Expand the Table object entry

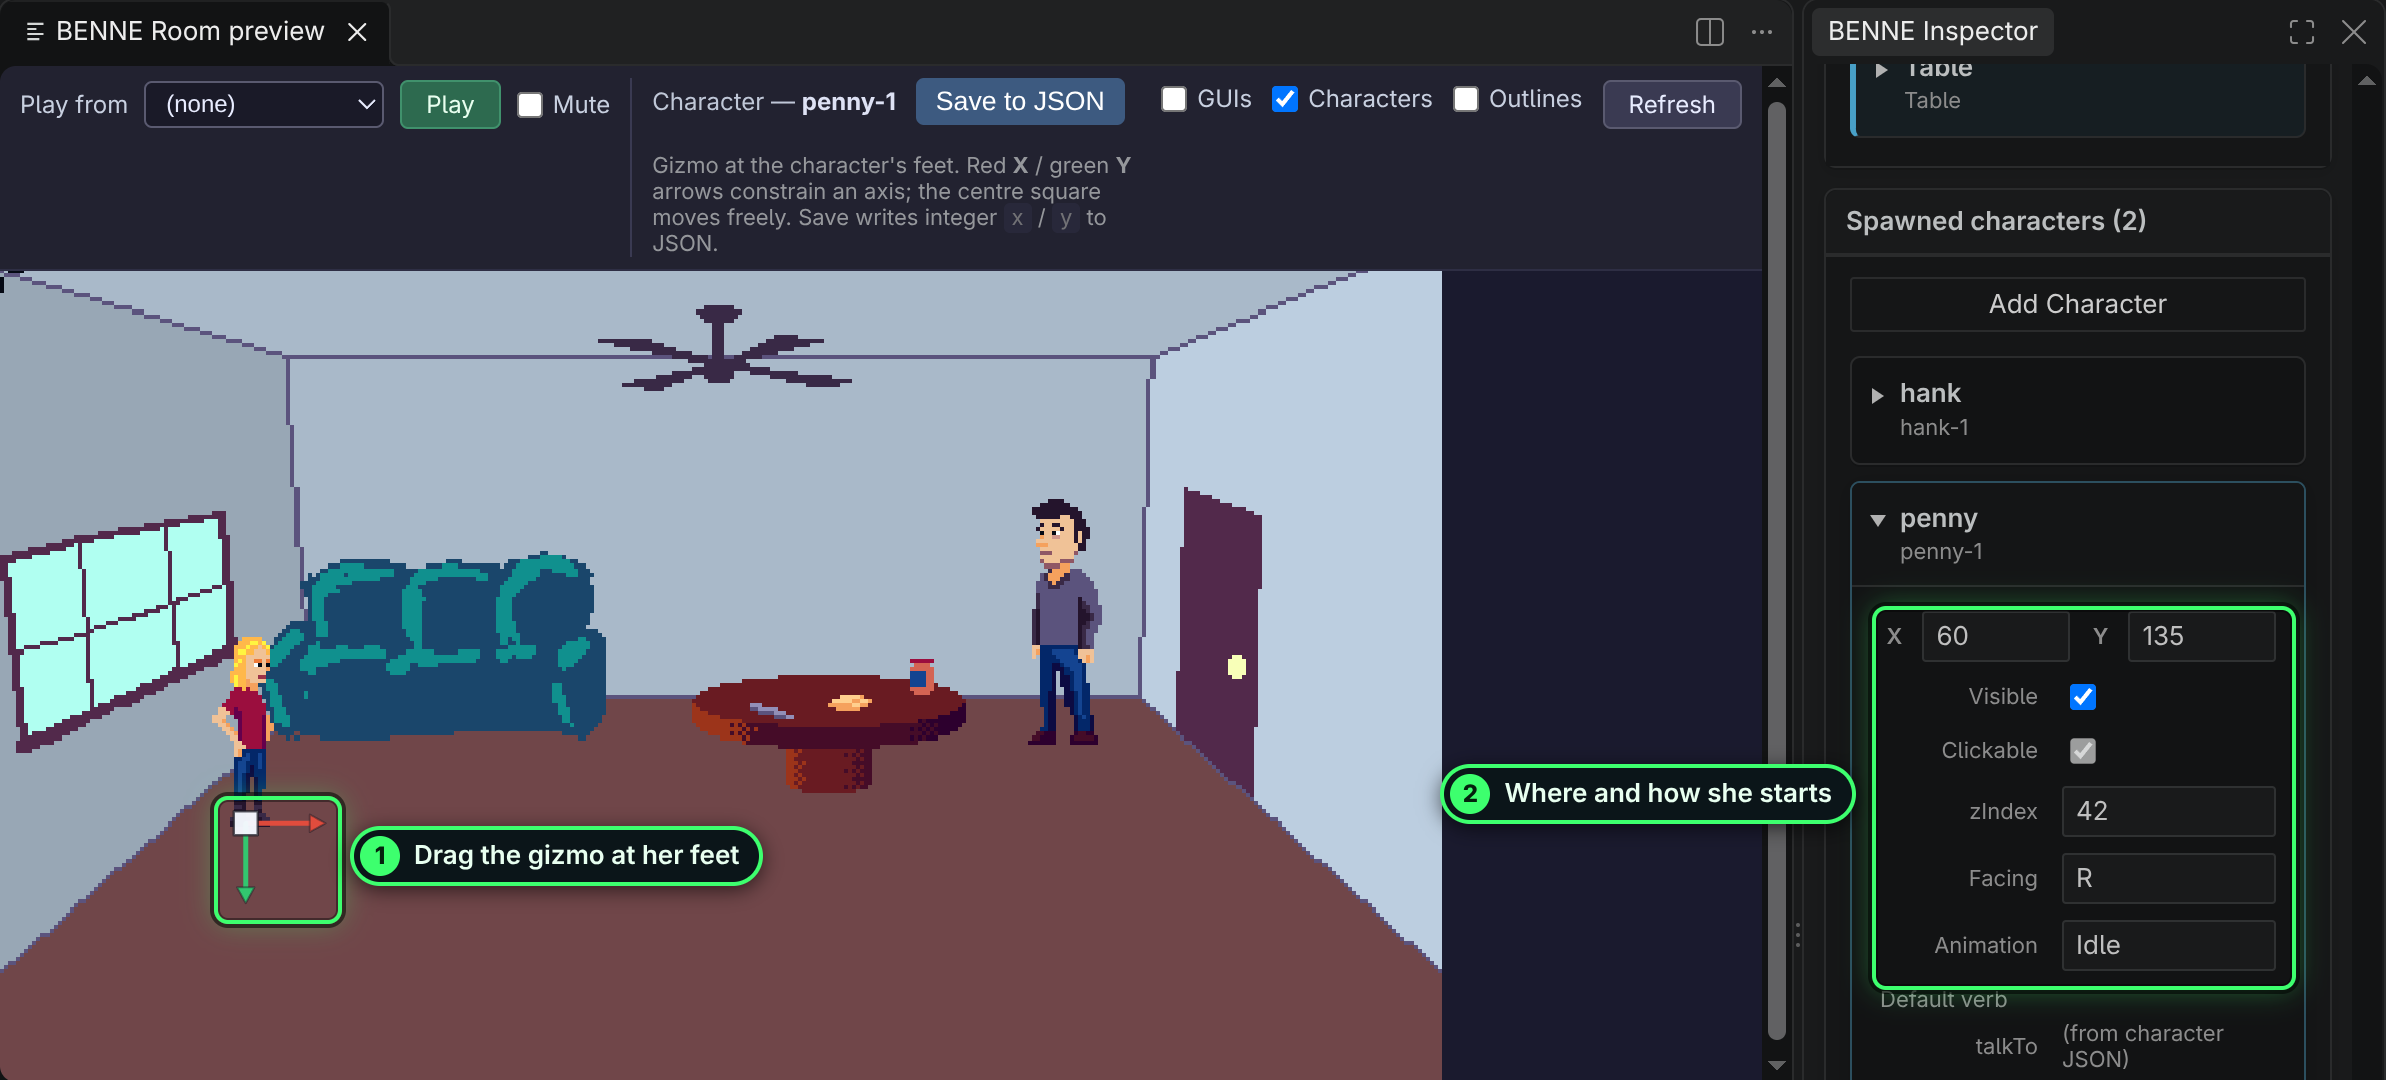1882,70
